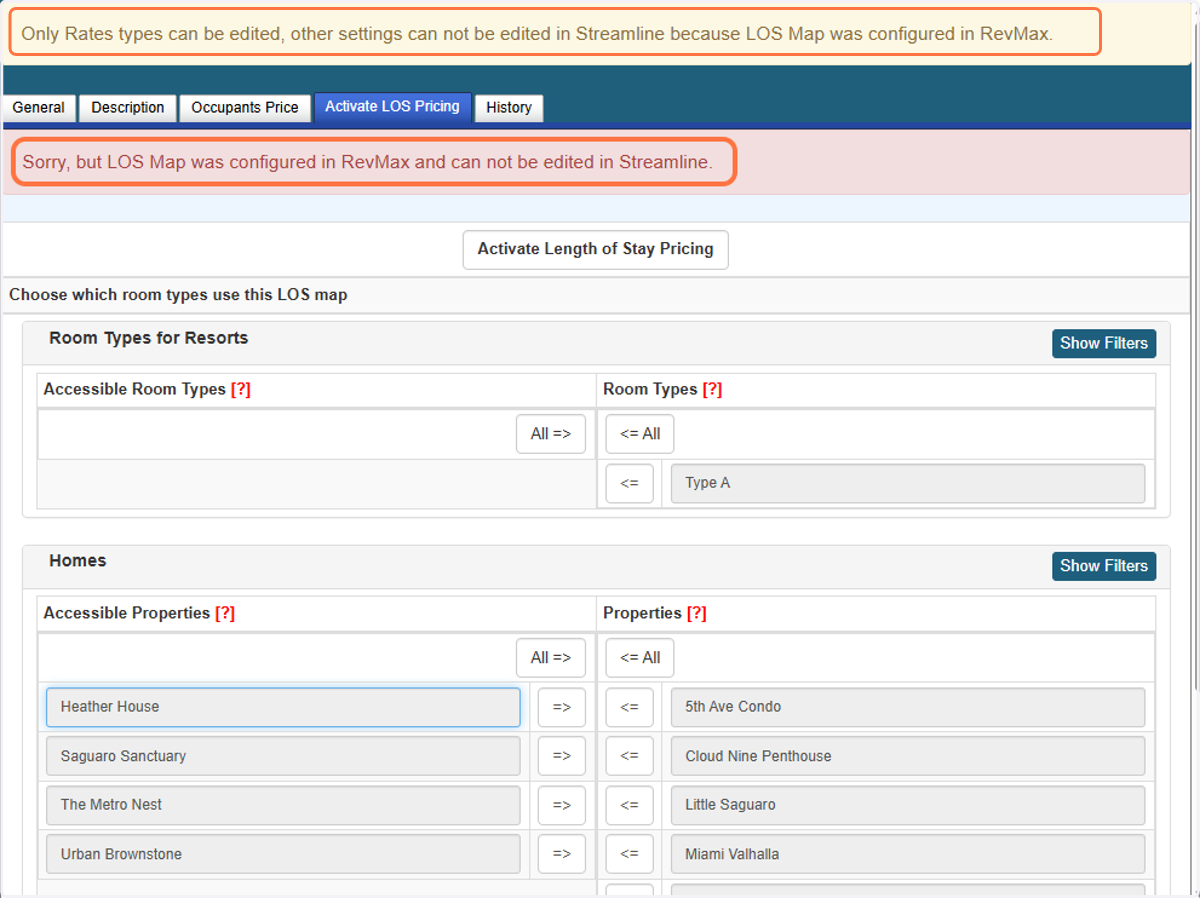Click Activate Length of Stay Pricing button
Viewport: 1200px width, 898px height.
click(595, 250)
